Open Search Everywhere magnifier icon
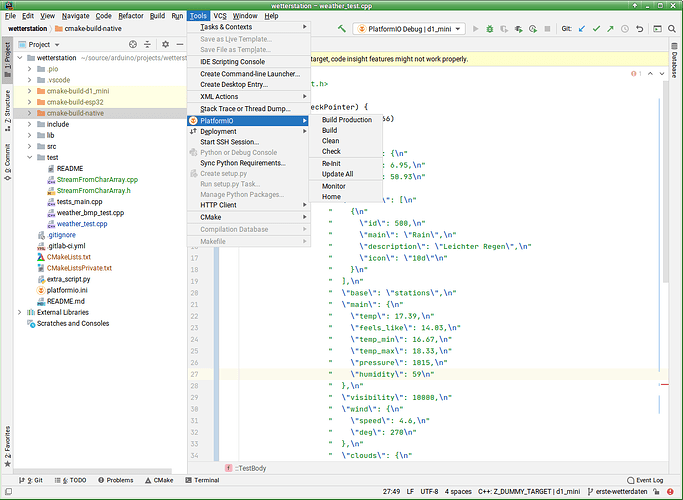The width and height of the screenshot is (683, 500). pos(672,29)
